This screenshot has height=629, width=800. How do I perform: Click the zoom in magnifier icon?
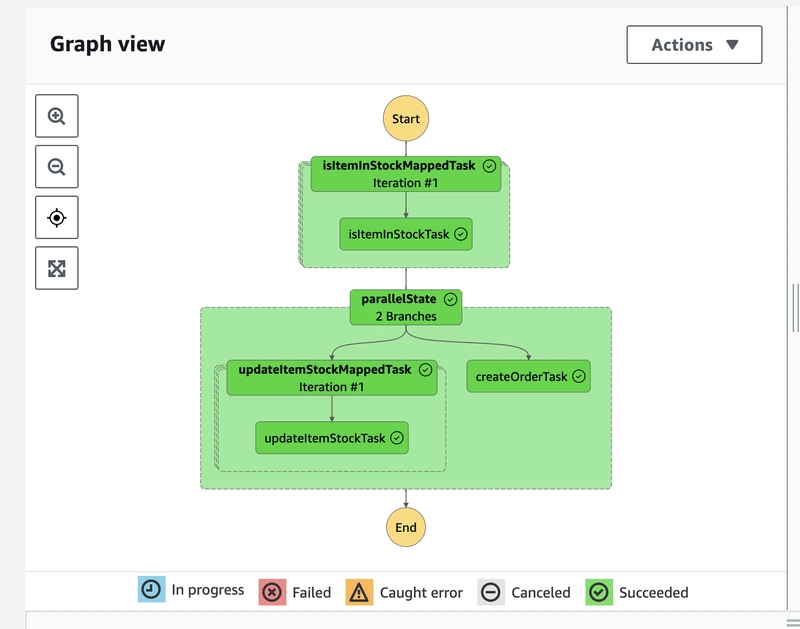(57, 116)
